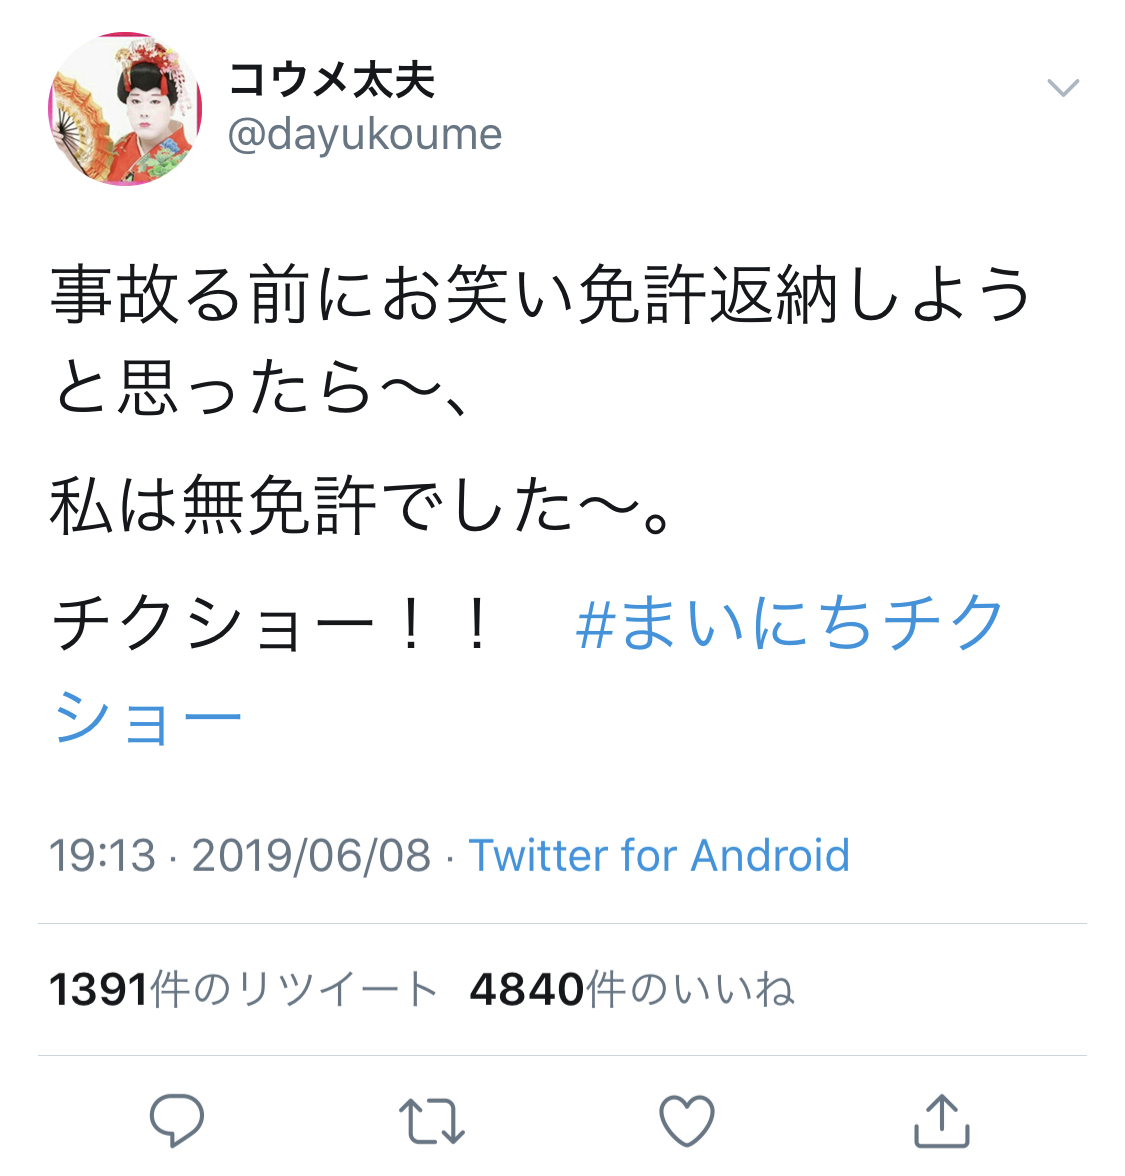Screen dimensions: 1125x1176
Task: Click the と思ったら〜、 tweet line
Action: tap(261, 388)
